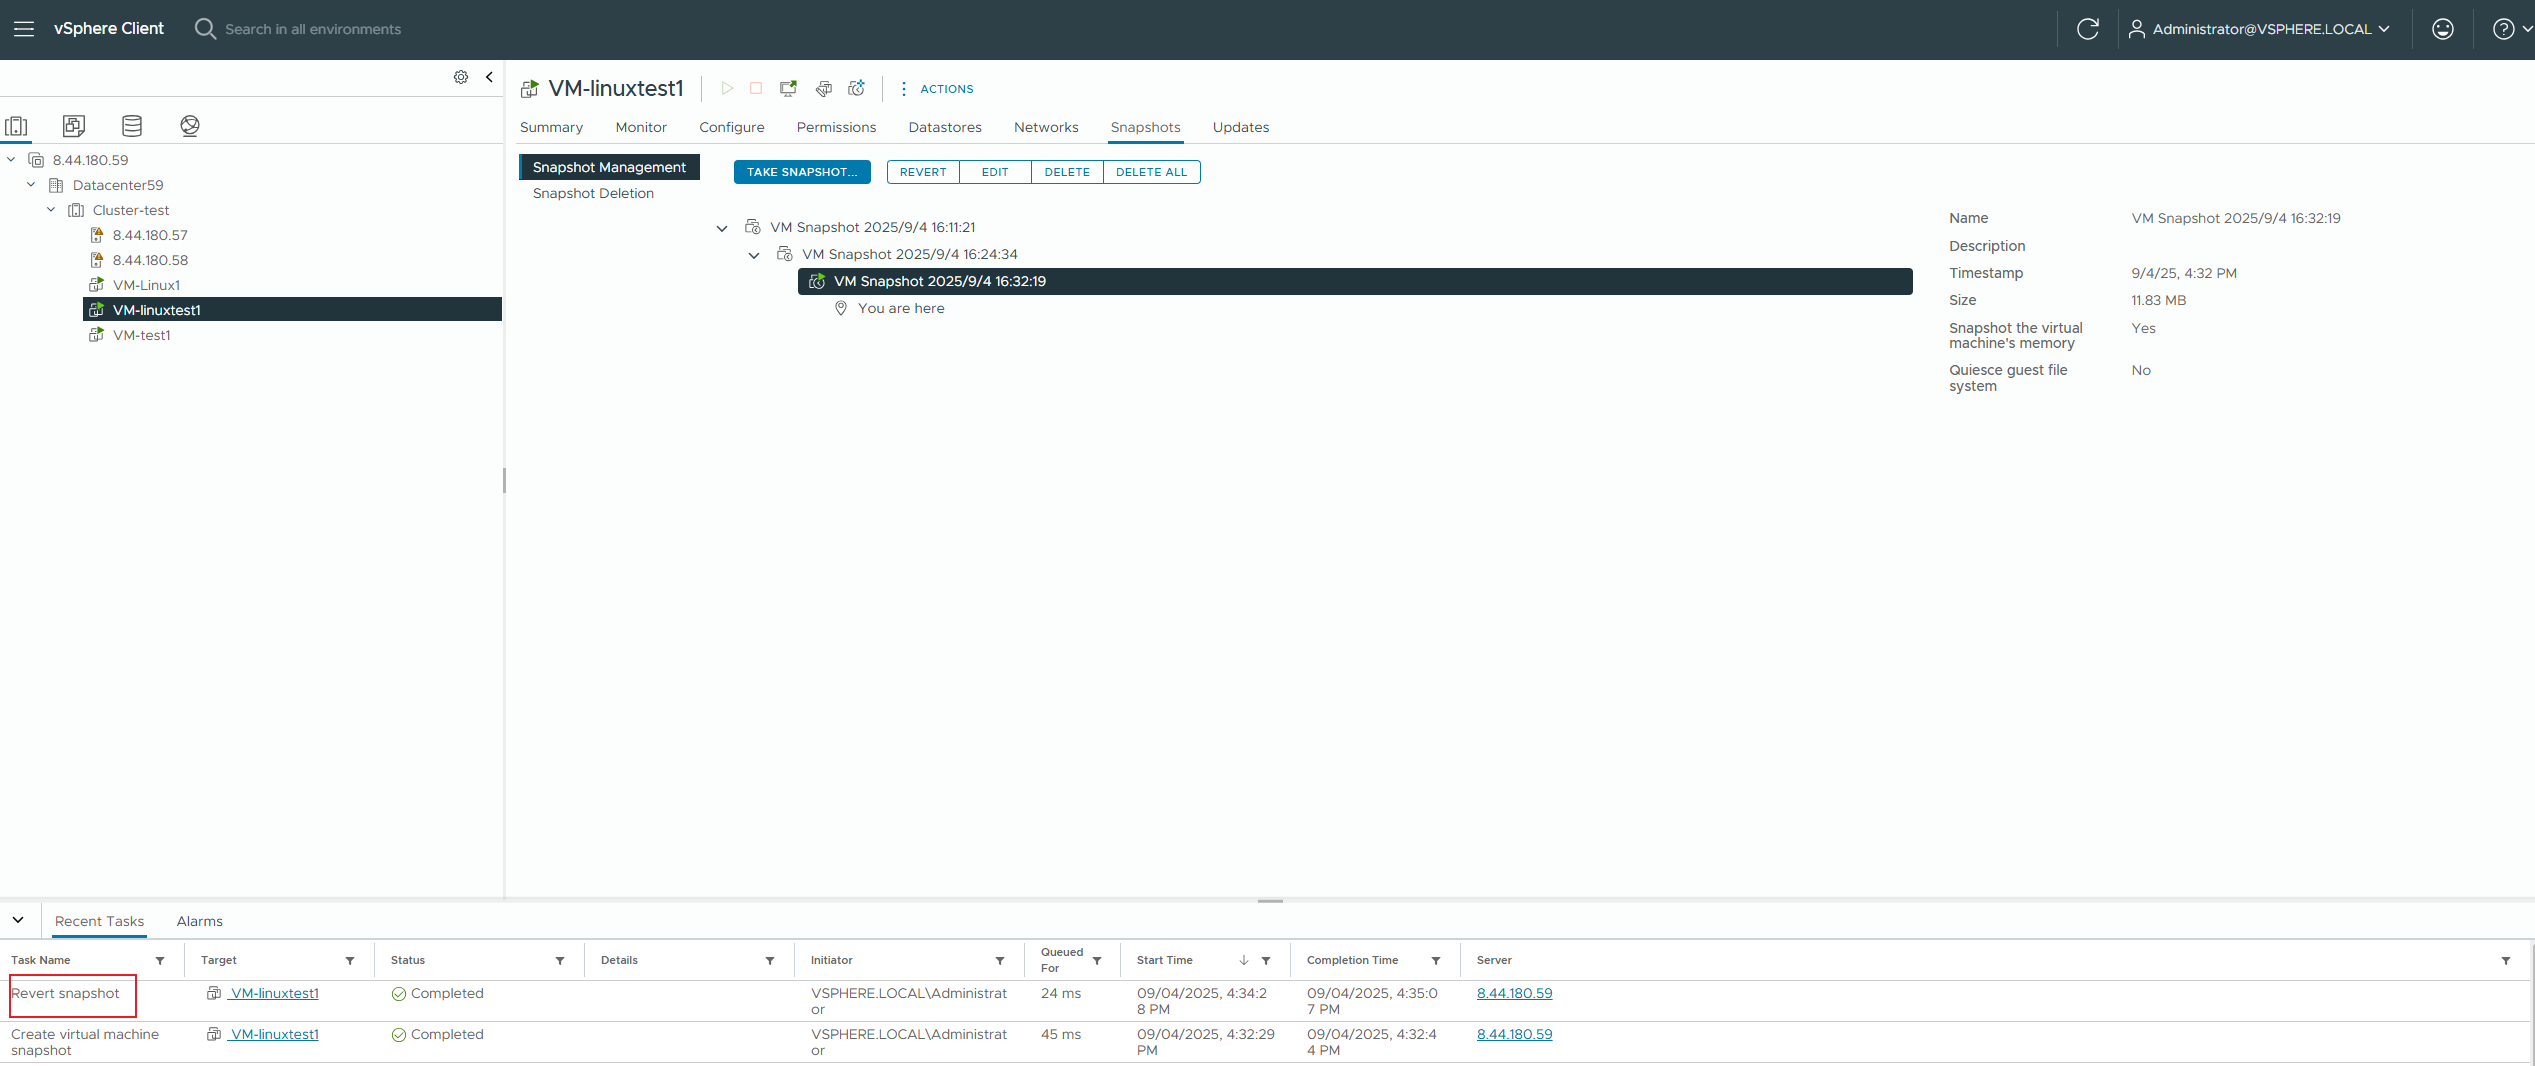Open 8.44.180.59 server link in Create snapshot row
This screenshot has height=1066, width=2535.
coord(1514,1034)
